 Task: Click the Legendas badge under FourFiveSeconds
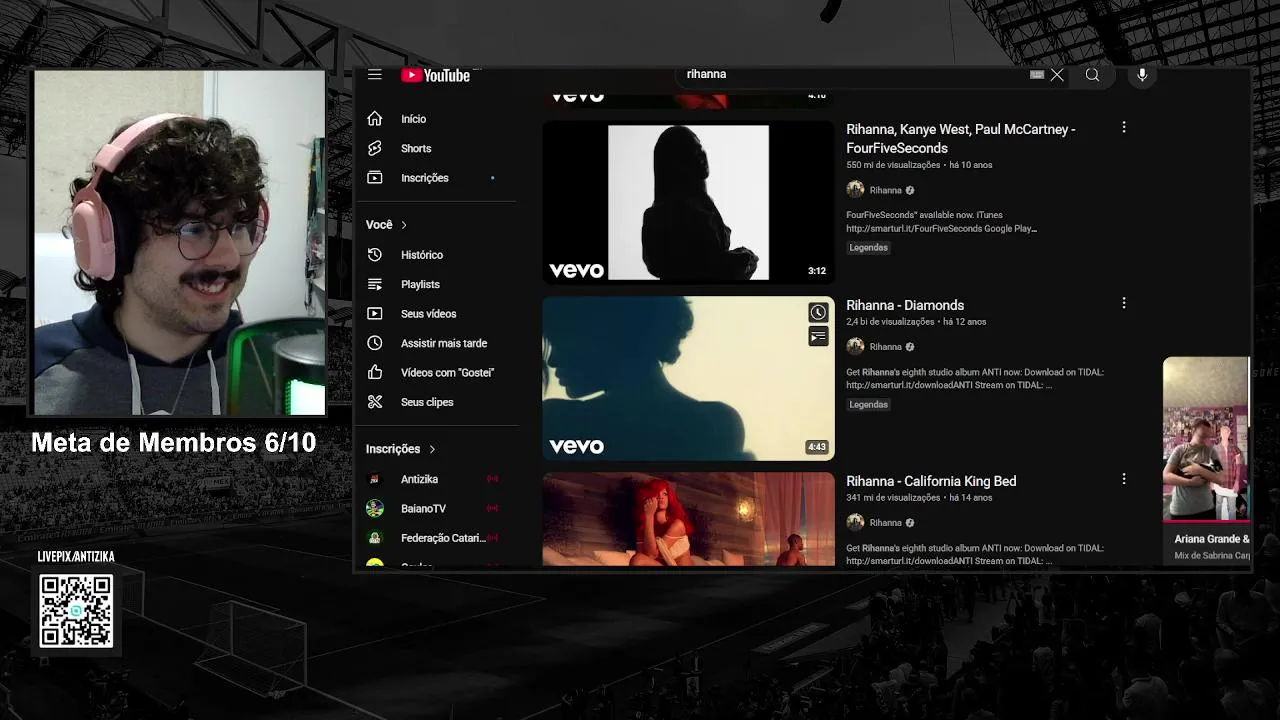pyautogui.click(x=868, y=248)
